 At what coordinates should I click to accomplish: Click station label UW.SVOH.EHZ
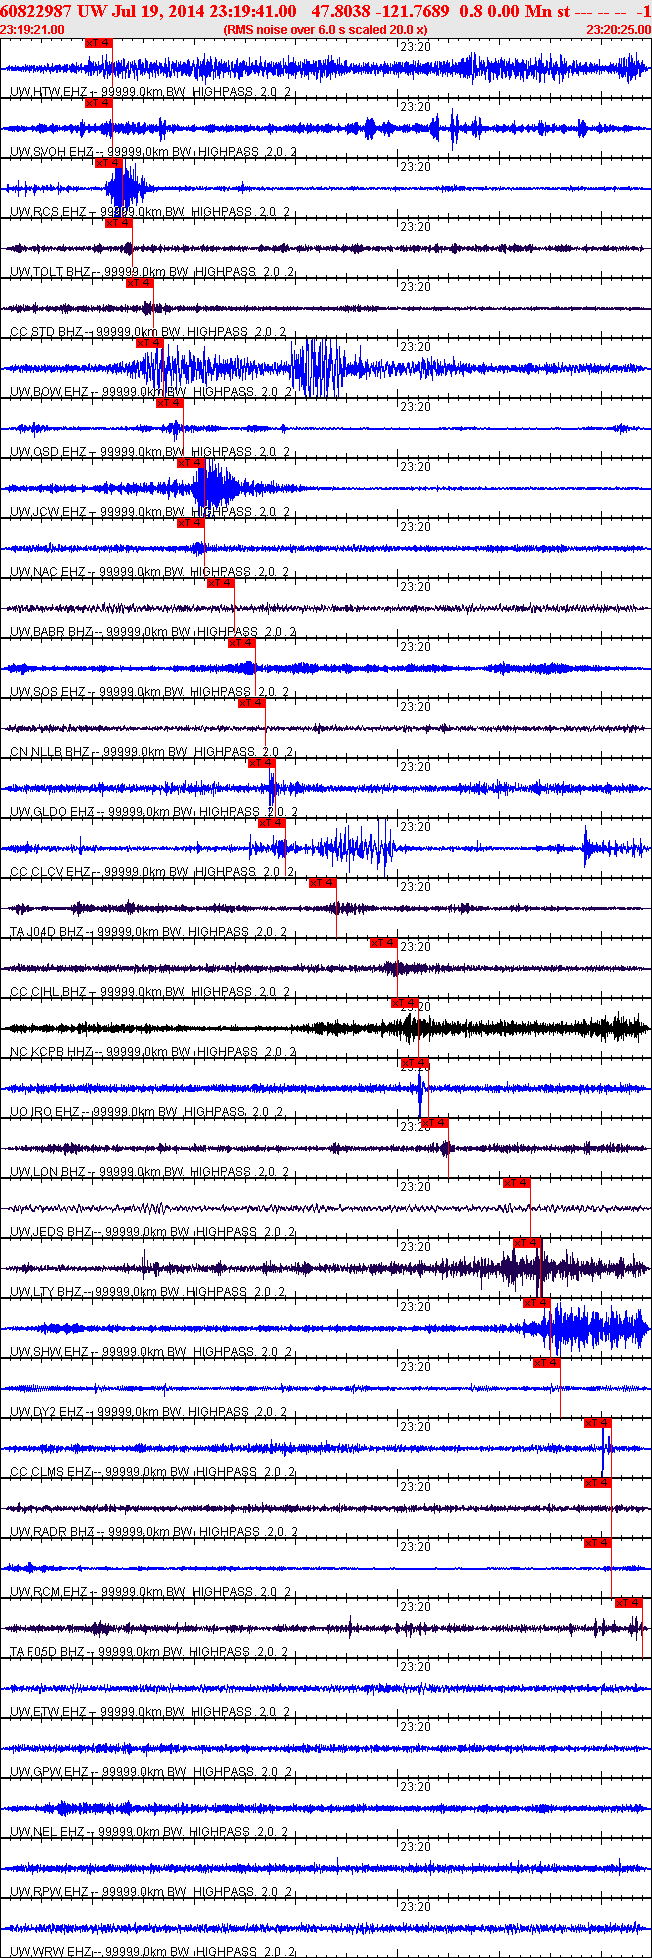point(52,152)
